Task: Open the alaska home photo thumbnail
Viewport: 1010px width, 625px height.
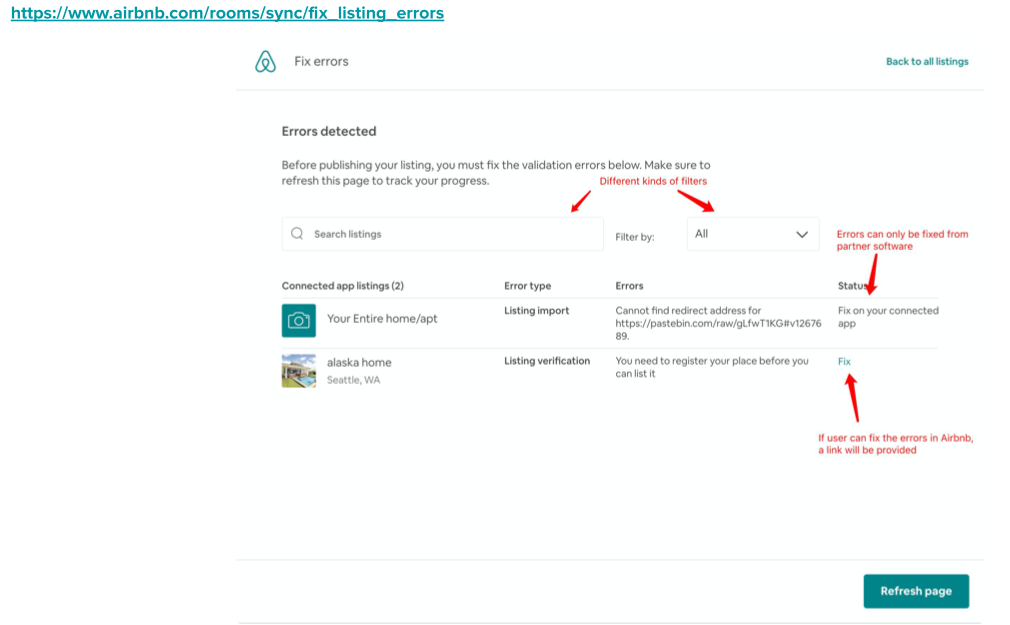Action: pos(298,370)
